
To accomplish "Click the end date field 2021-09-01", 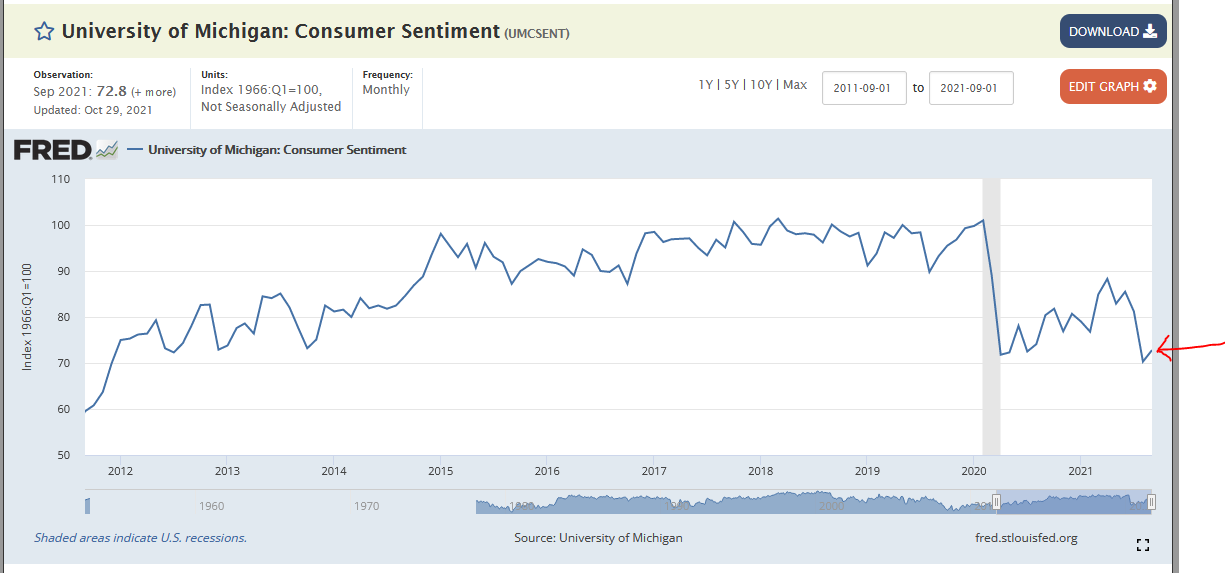I will [x=970, y=88].
